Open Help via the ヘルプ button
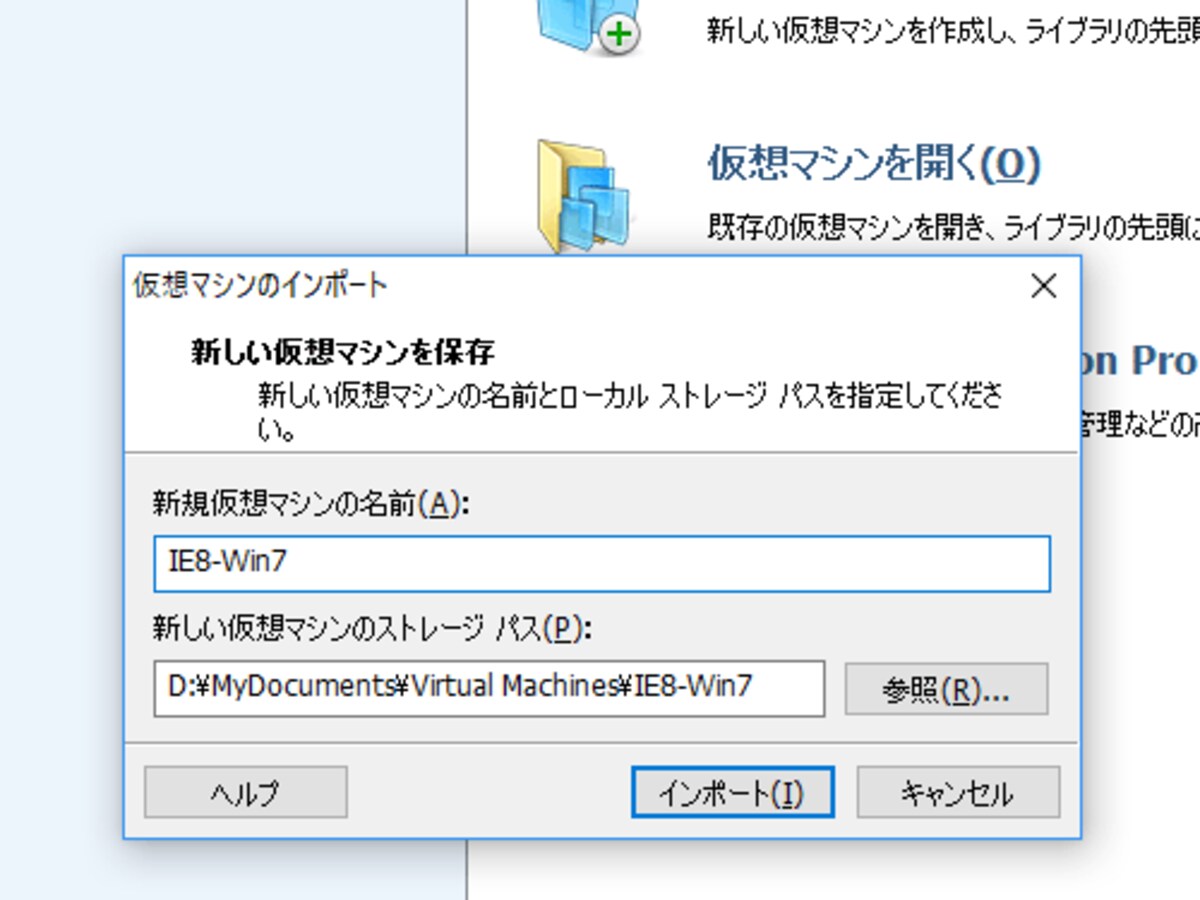Screen dimensions: 1200x900 pyautogui.click(x=246, y=793)
